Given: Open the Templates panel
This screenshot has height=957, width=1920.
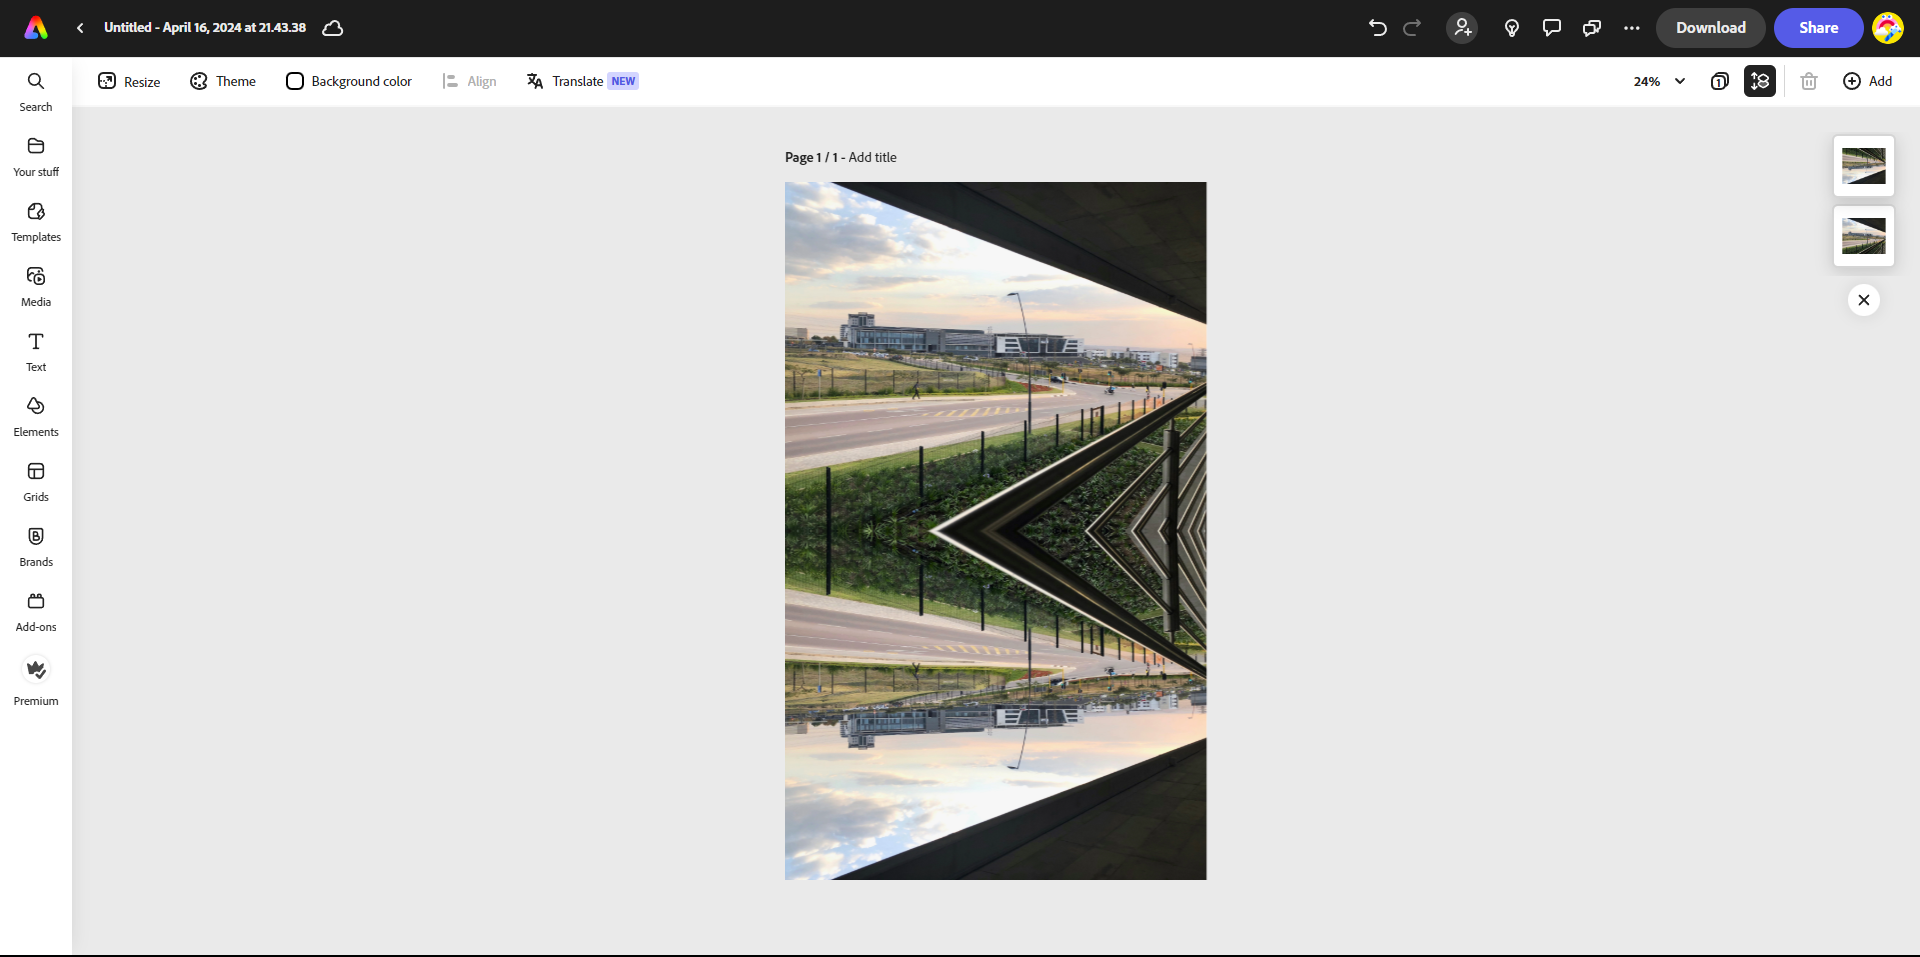Looking at the screenshot, I should click(36, 222).
